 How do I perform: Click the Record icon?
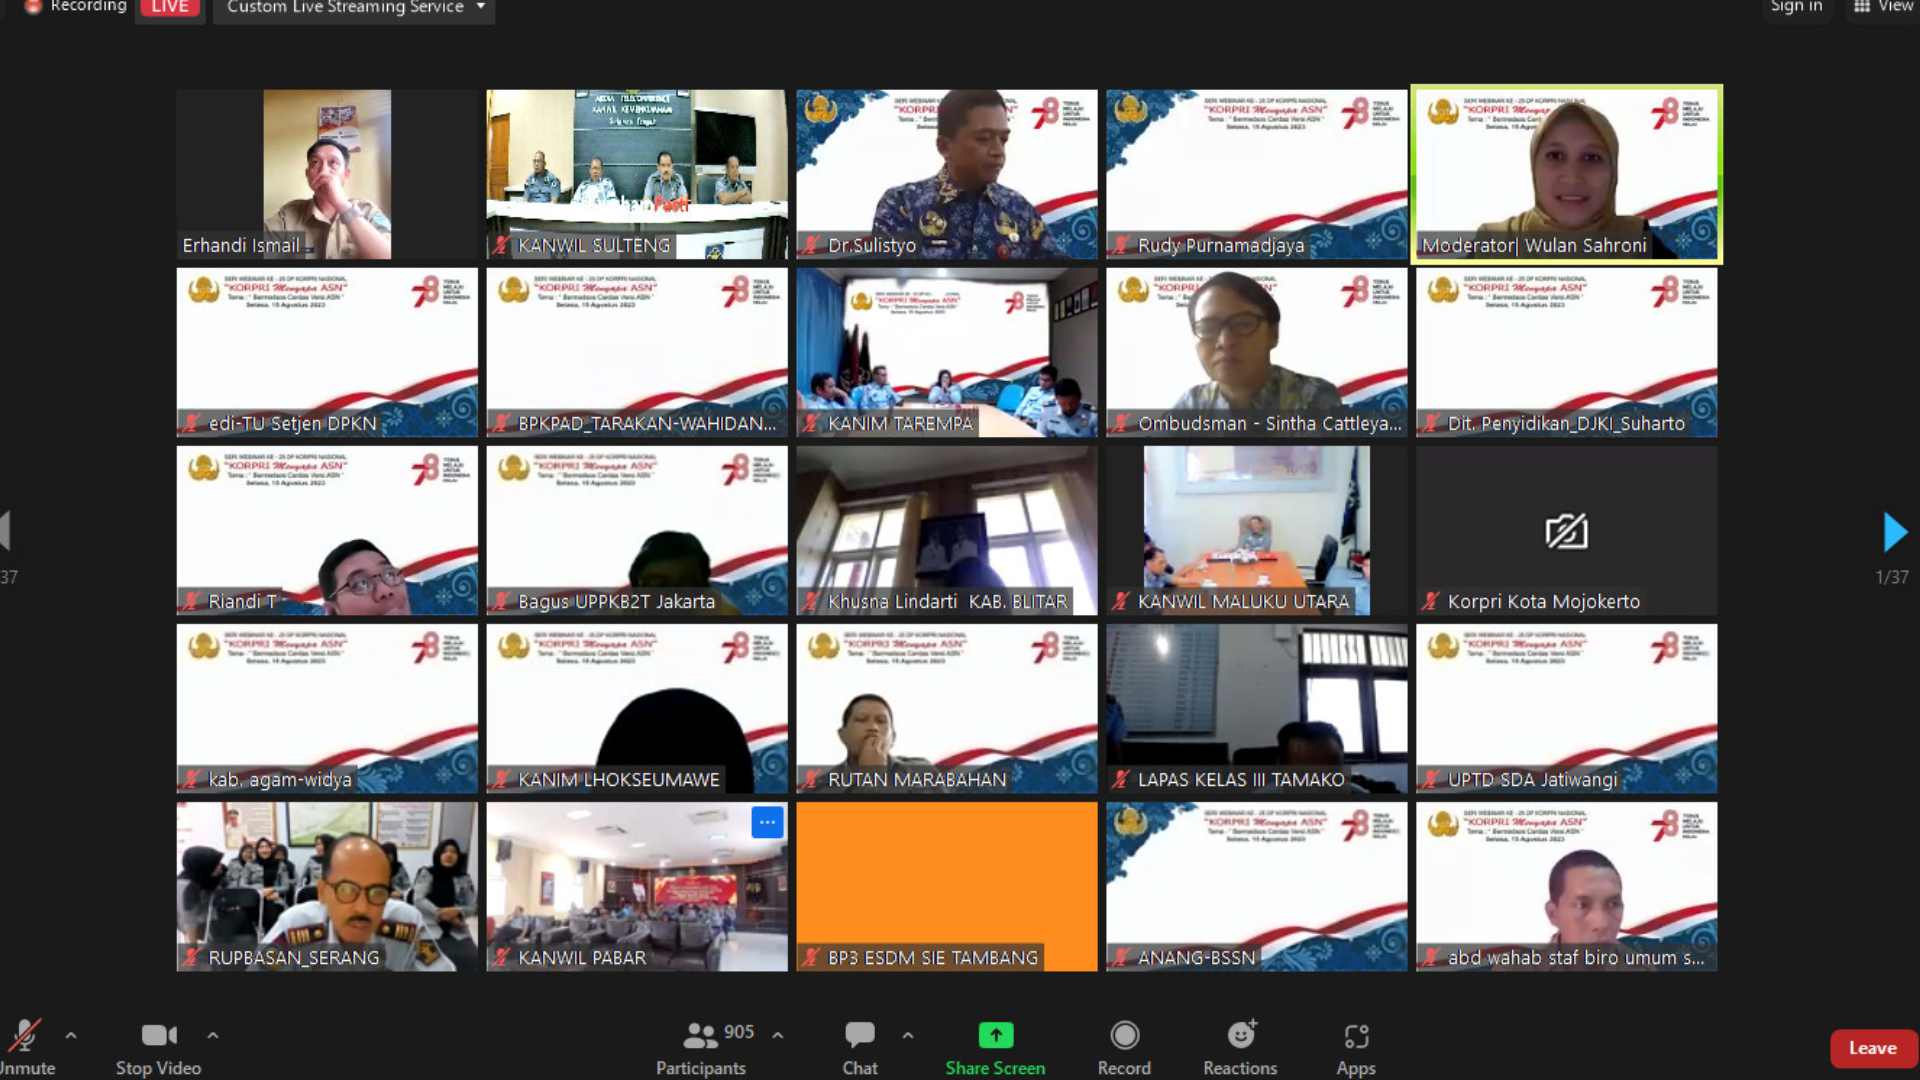pyautogui.click(x=1124, y=1036)
